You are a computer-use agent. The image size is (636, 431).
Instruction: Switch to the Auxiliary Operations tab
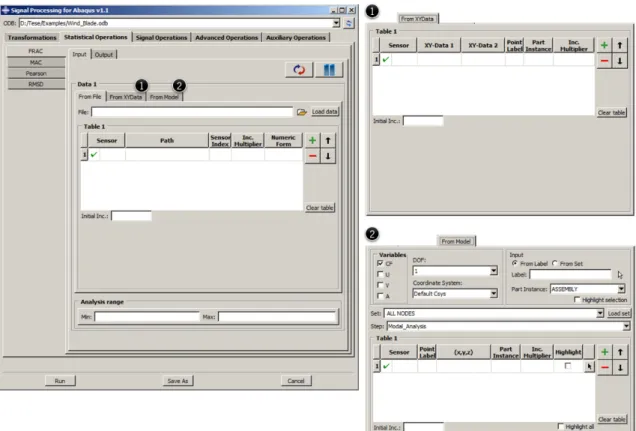point(296,38)
